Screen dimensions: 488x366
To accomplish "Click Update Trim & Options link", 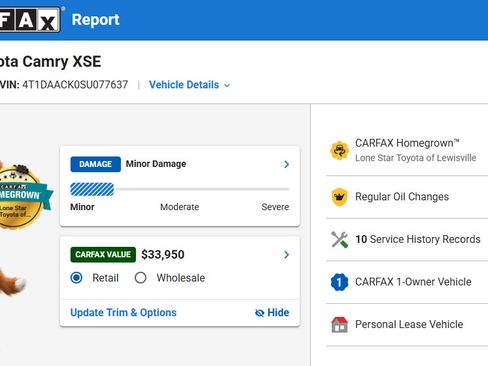I will point(123,313).
